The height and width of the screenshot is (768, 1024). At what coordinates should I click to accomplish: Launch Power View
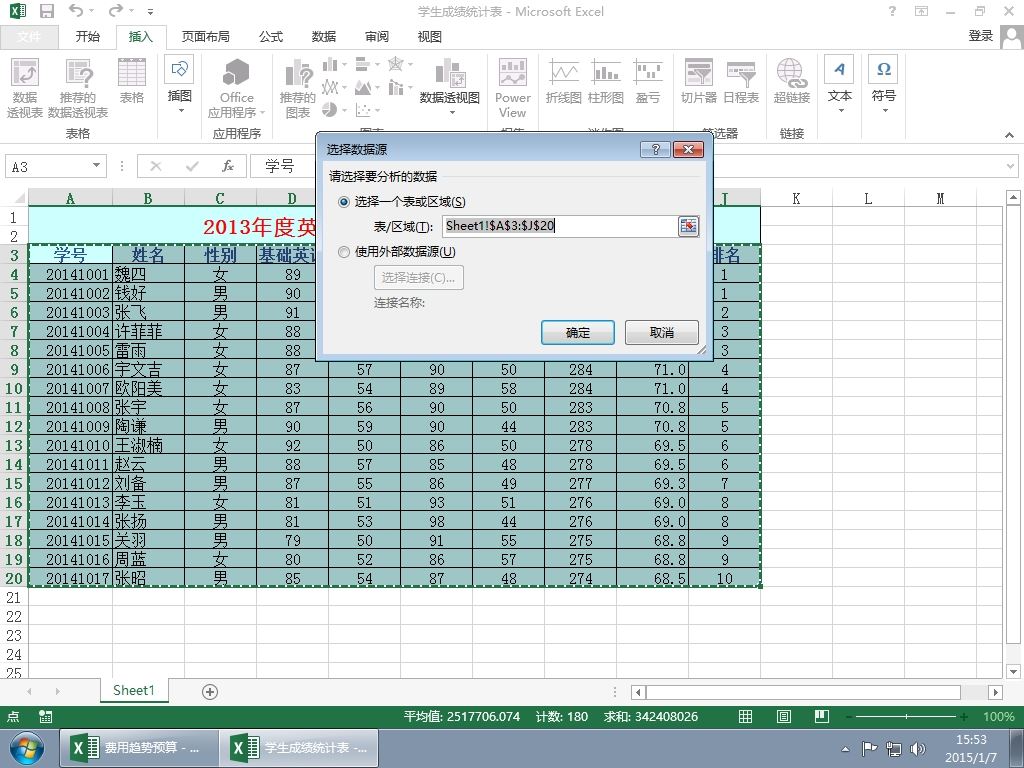pos(513,88)
